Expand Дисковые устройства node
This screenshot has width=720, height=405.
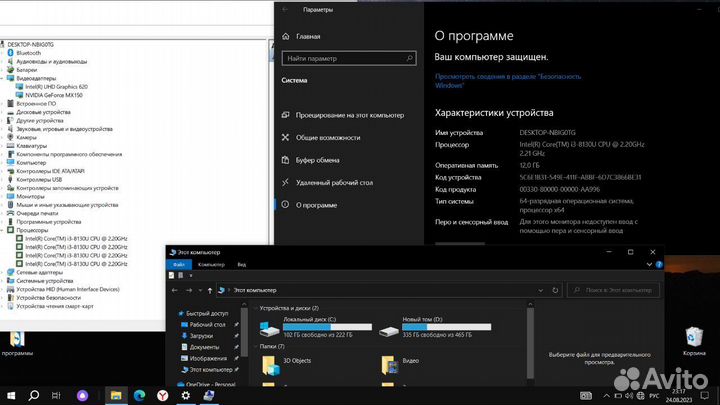(2, 112)
